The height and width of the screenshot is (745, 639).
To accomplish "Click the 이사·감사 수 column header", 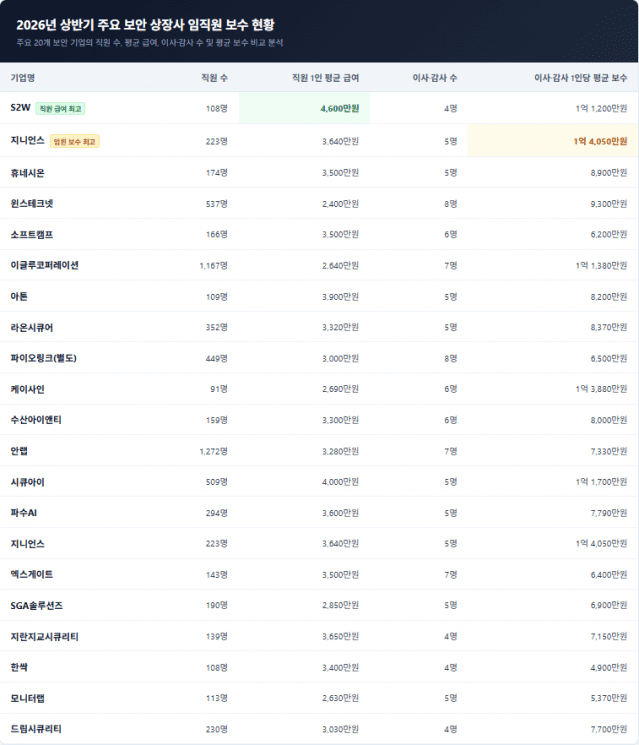I will [435, 78].
